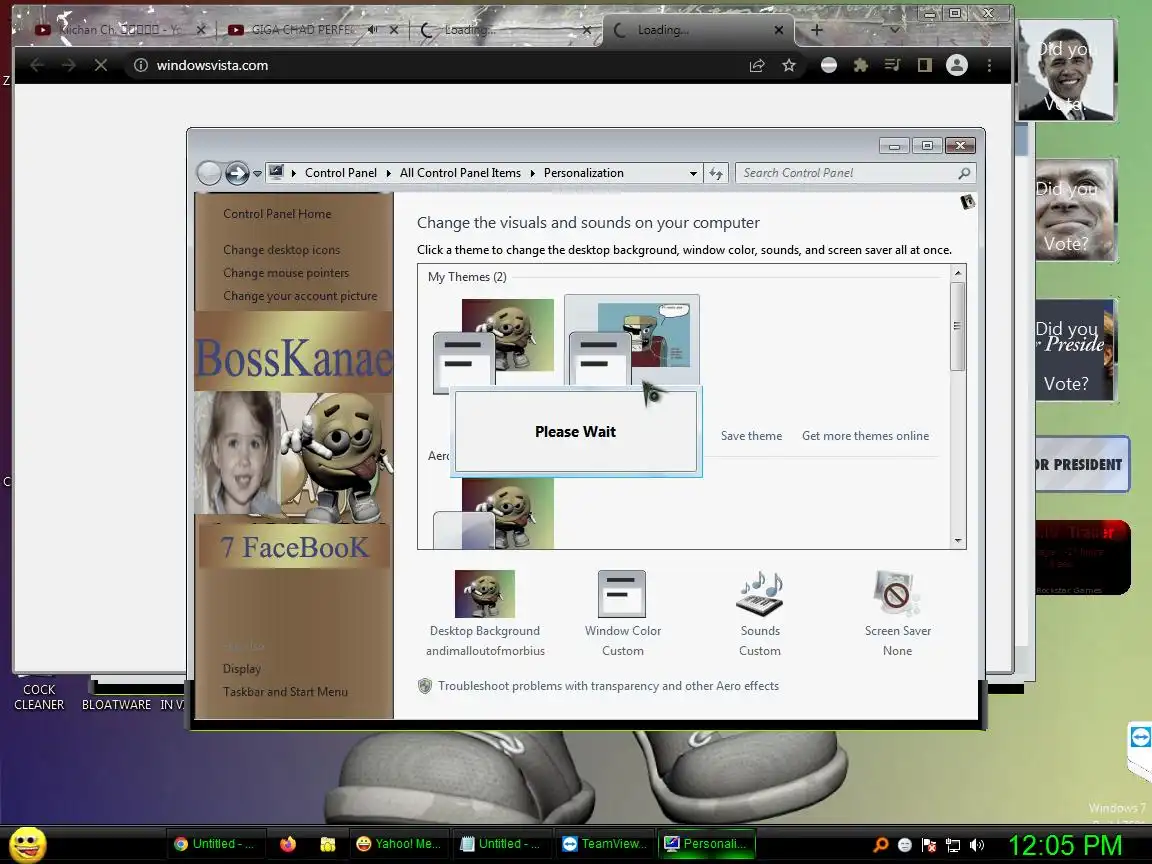Screen dimensions: 1152x864
Task: Click the themes list scroll up arrow
Action: pos(957,273)
